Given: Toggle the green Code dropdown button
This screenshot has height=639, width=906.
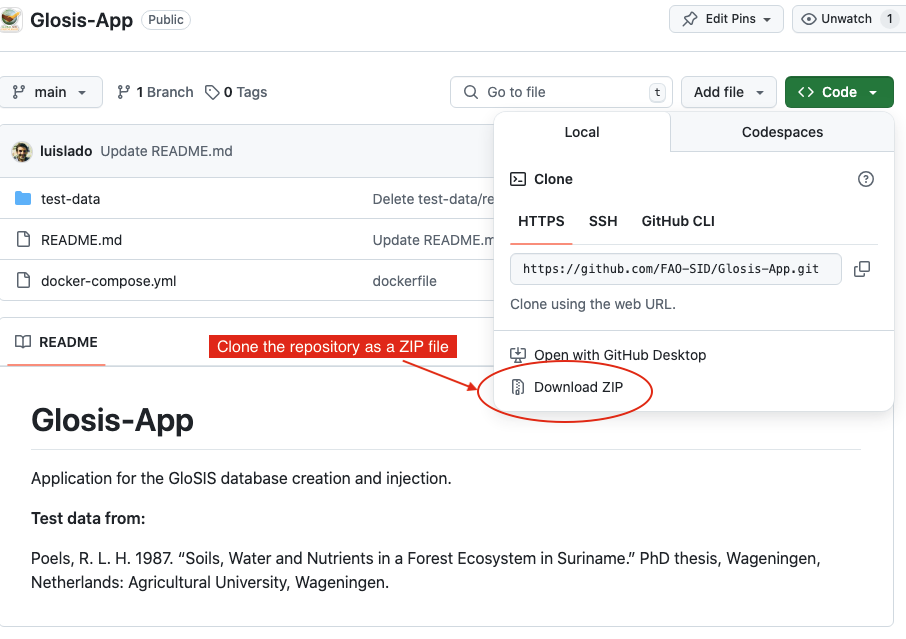Looking at the screenshot, I should tap(839, 92).
